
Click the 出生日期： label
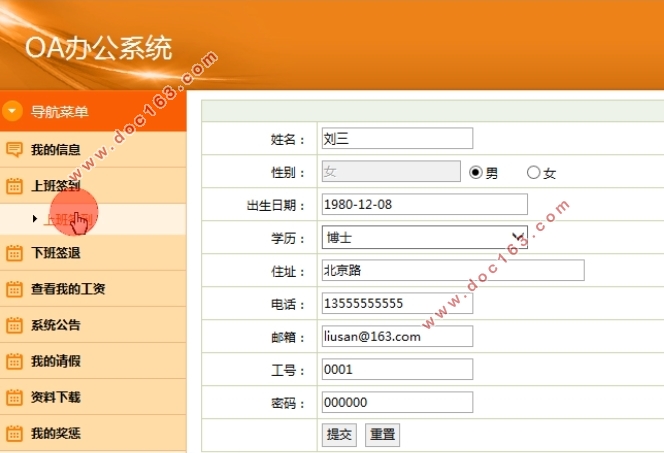click(276, 205)
